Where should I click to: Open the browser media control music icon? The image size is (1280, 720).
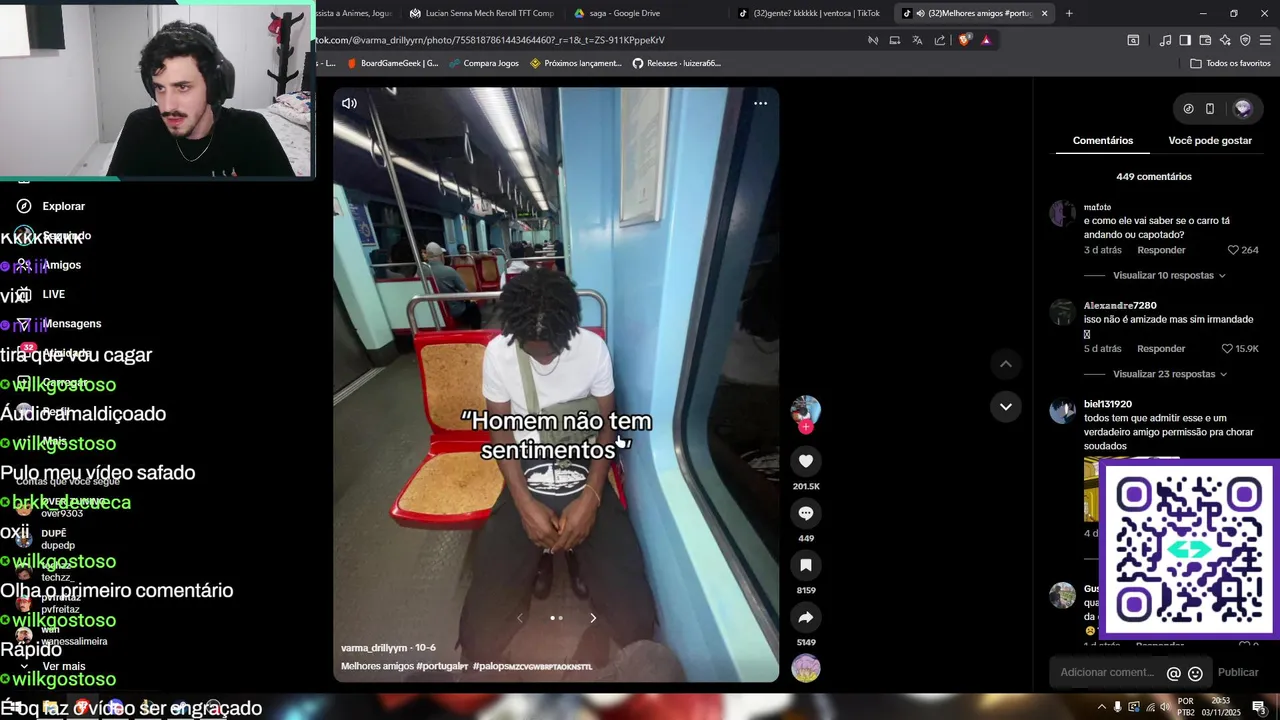click(1165, 40)
